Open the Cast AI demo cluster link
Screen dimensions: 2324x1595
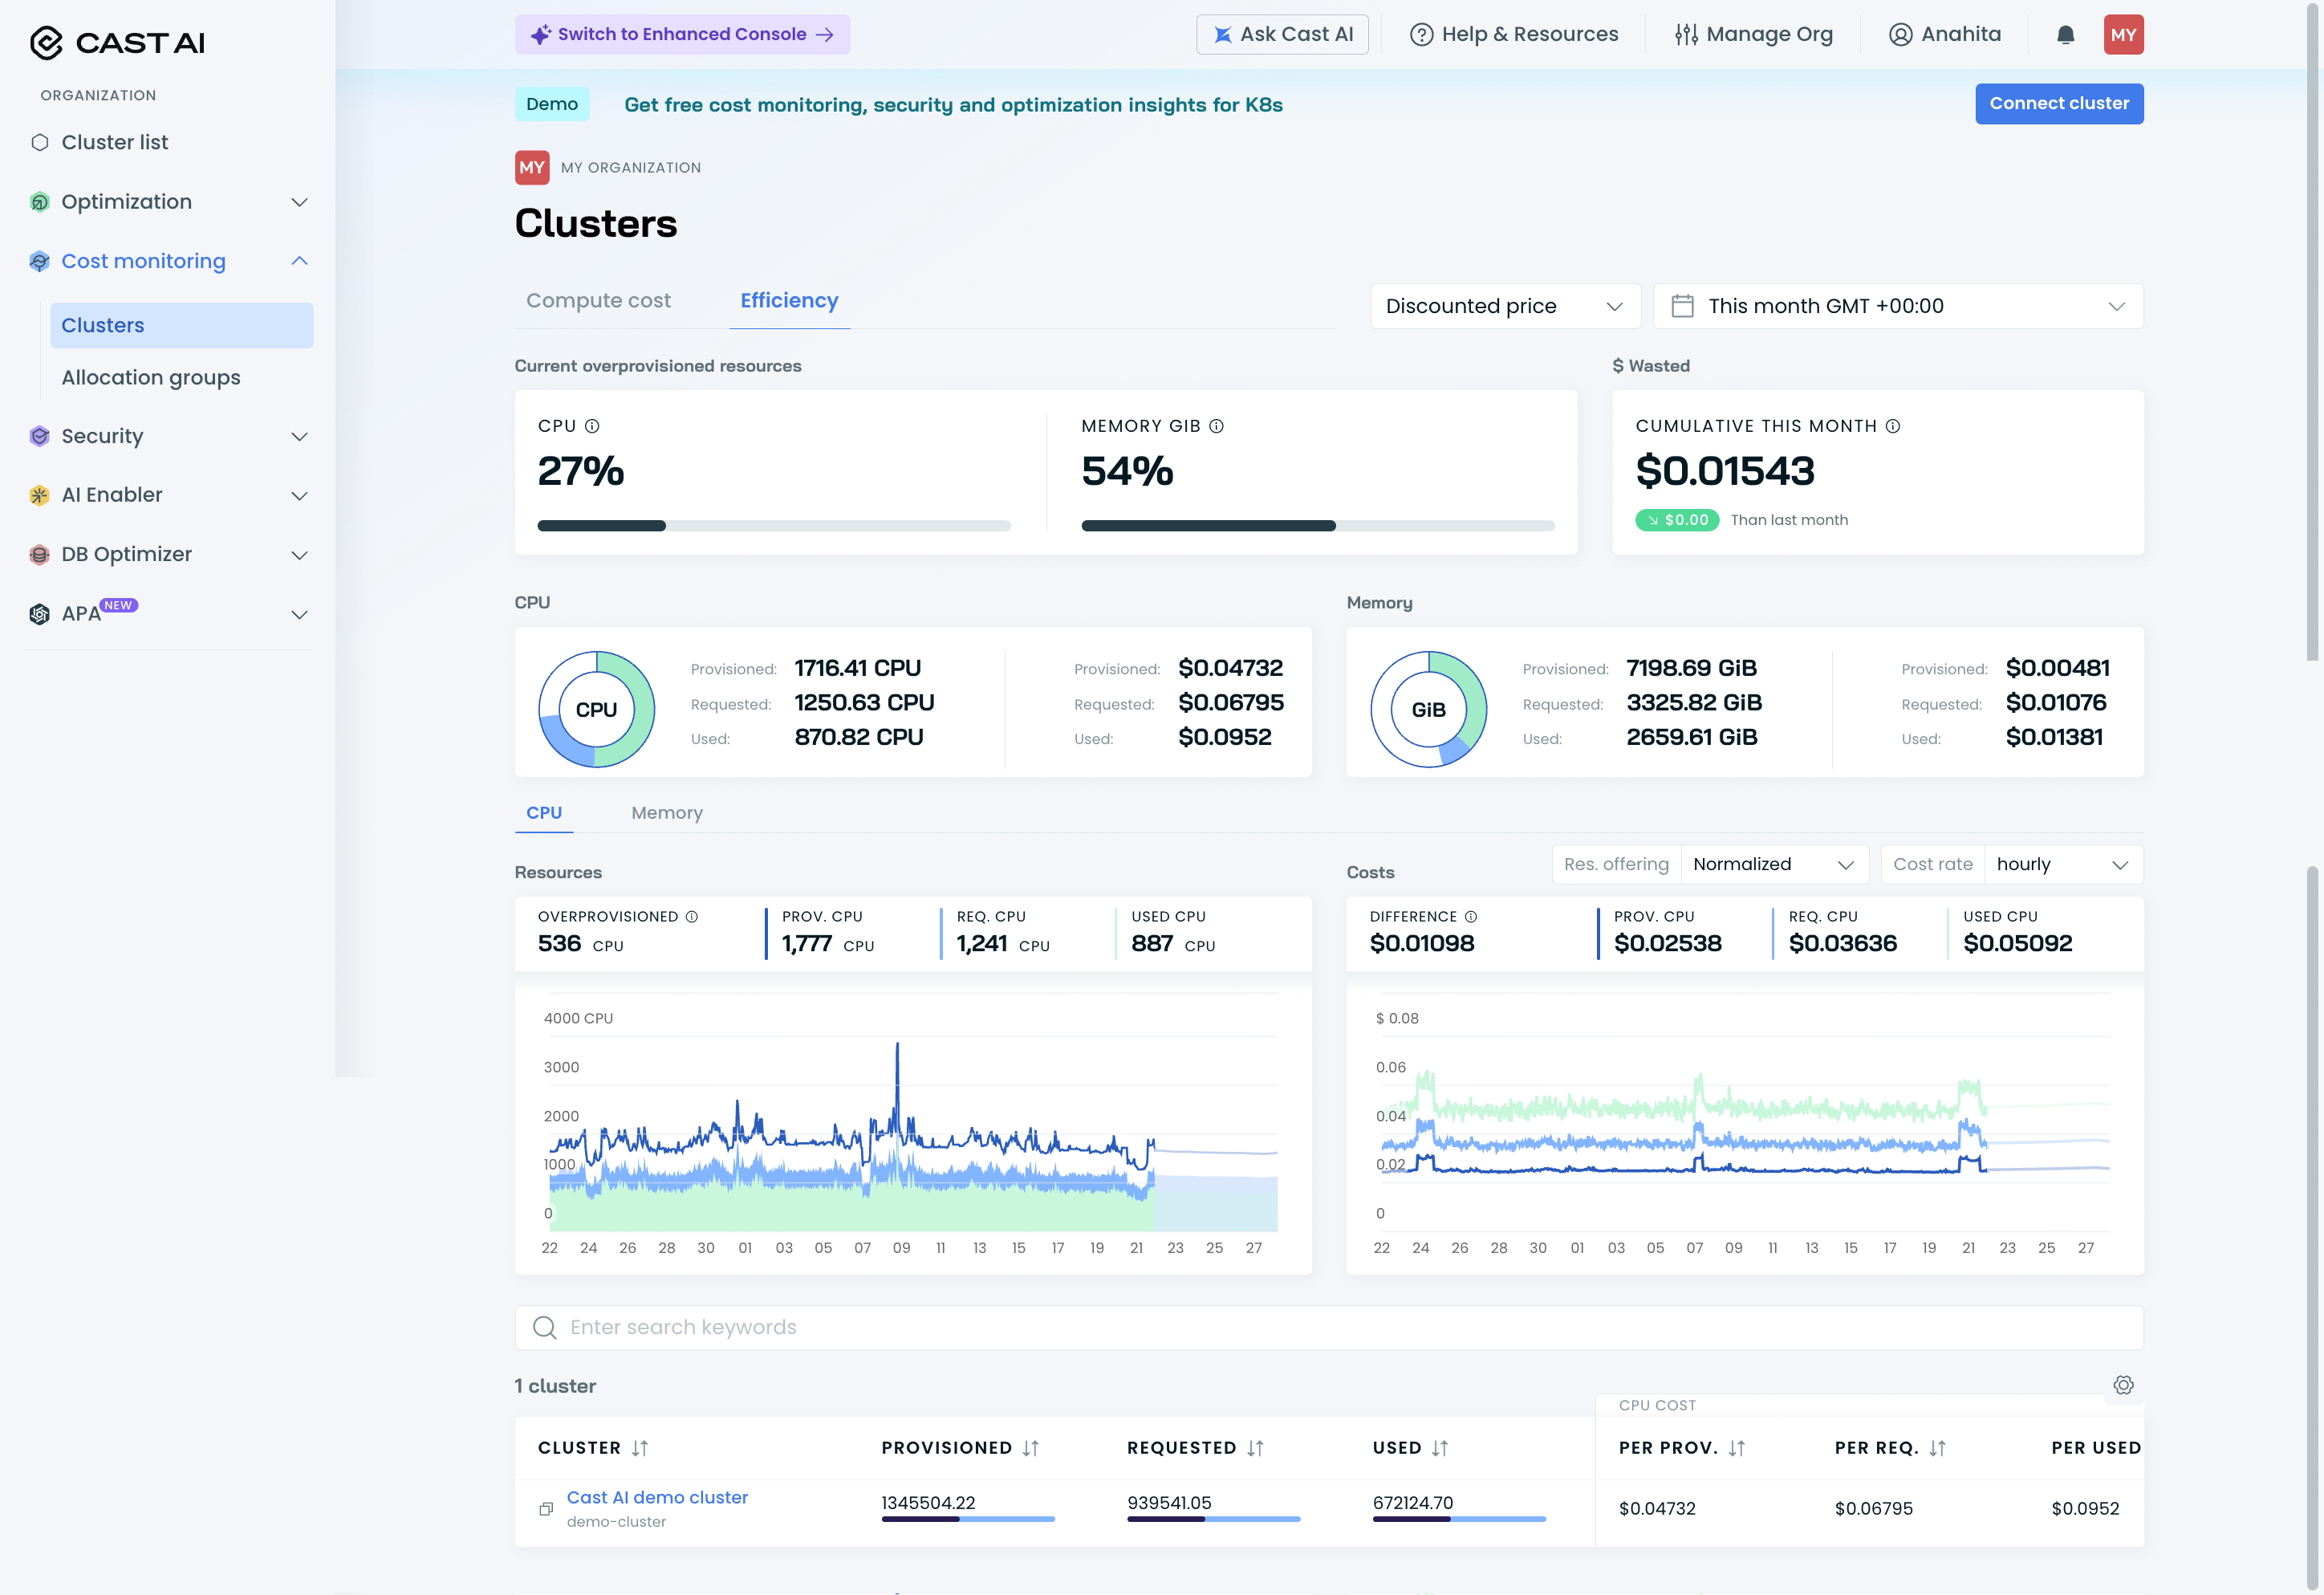(x=657, y=1497)
